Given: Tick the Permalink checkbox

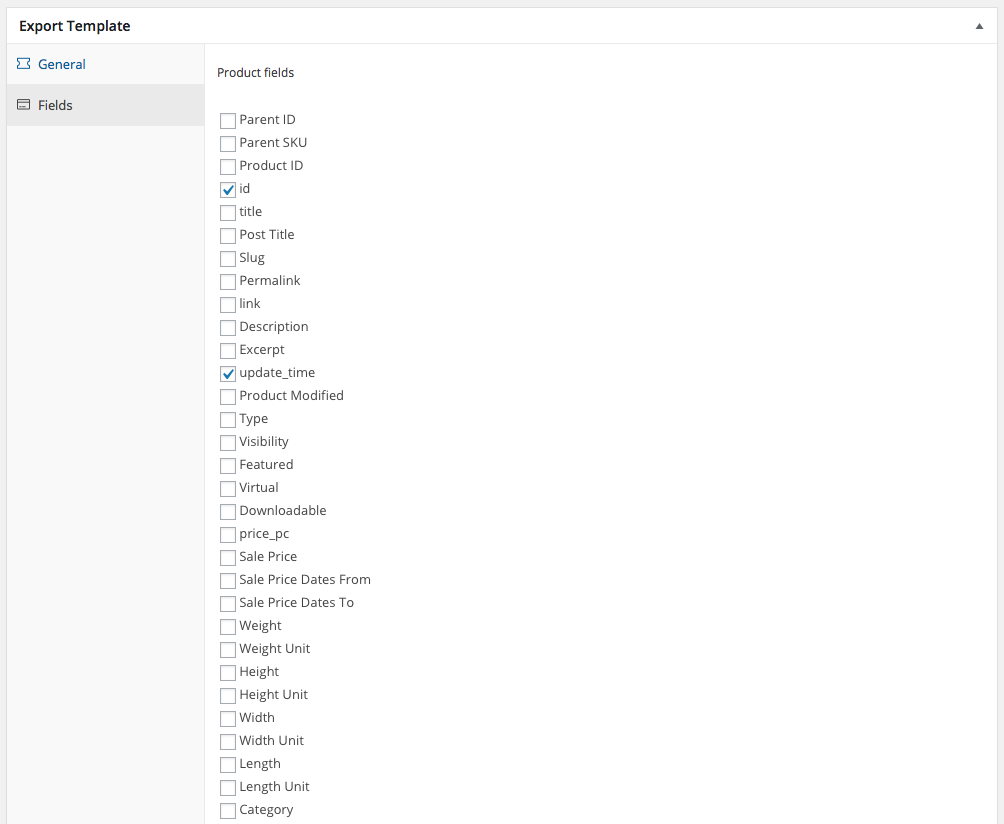Looking at the screenshot, I should 228,282.
